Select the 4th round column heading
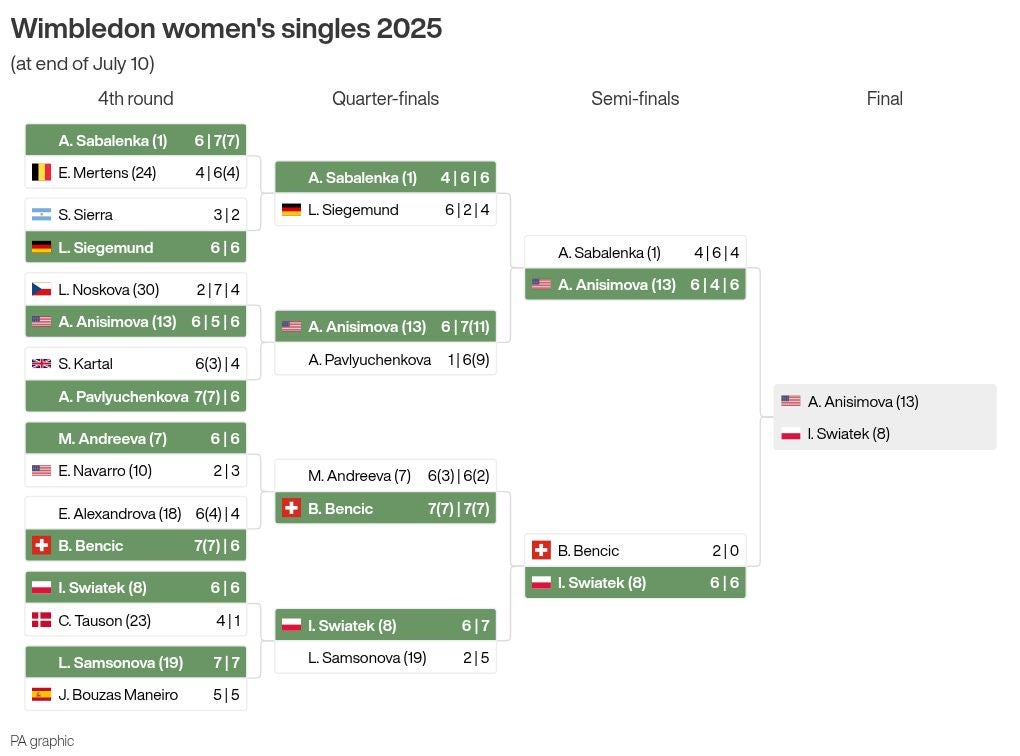1020x756 pixels. (x=135, y=99)
